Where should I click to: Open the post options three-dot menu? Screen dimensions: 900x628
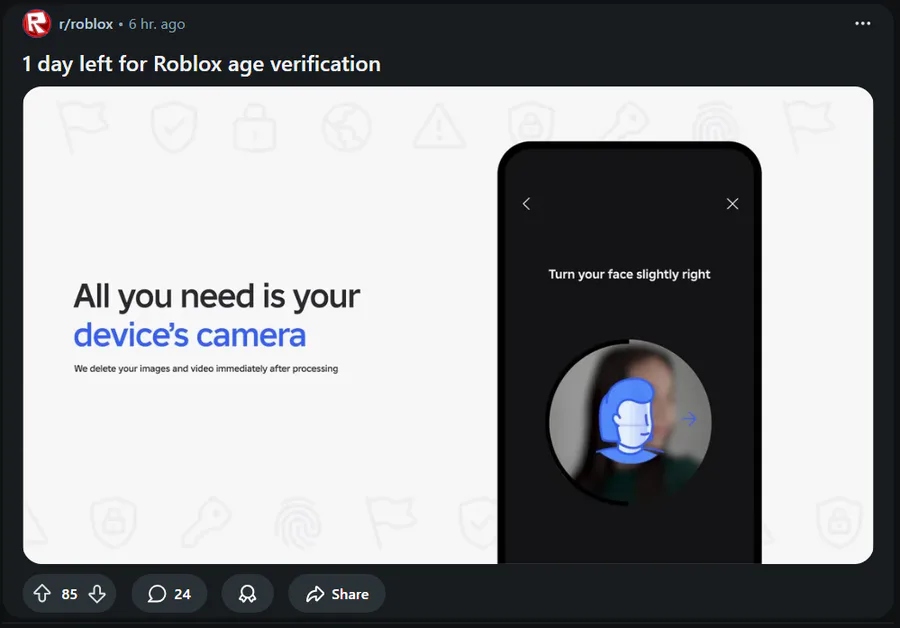[x=862, y=24]
